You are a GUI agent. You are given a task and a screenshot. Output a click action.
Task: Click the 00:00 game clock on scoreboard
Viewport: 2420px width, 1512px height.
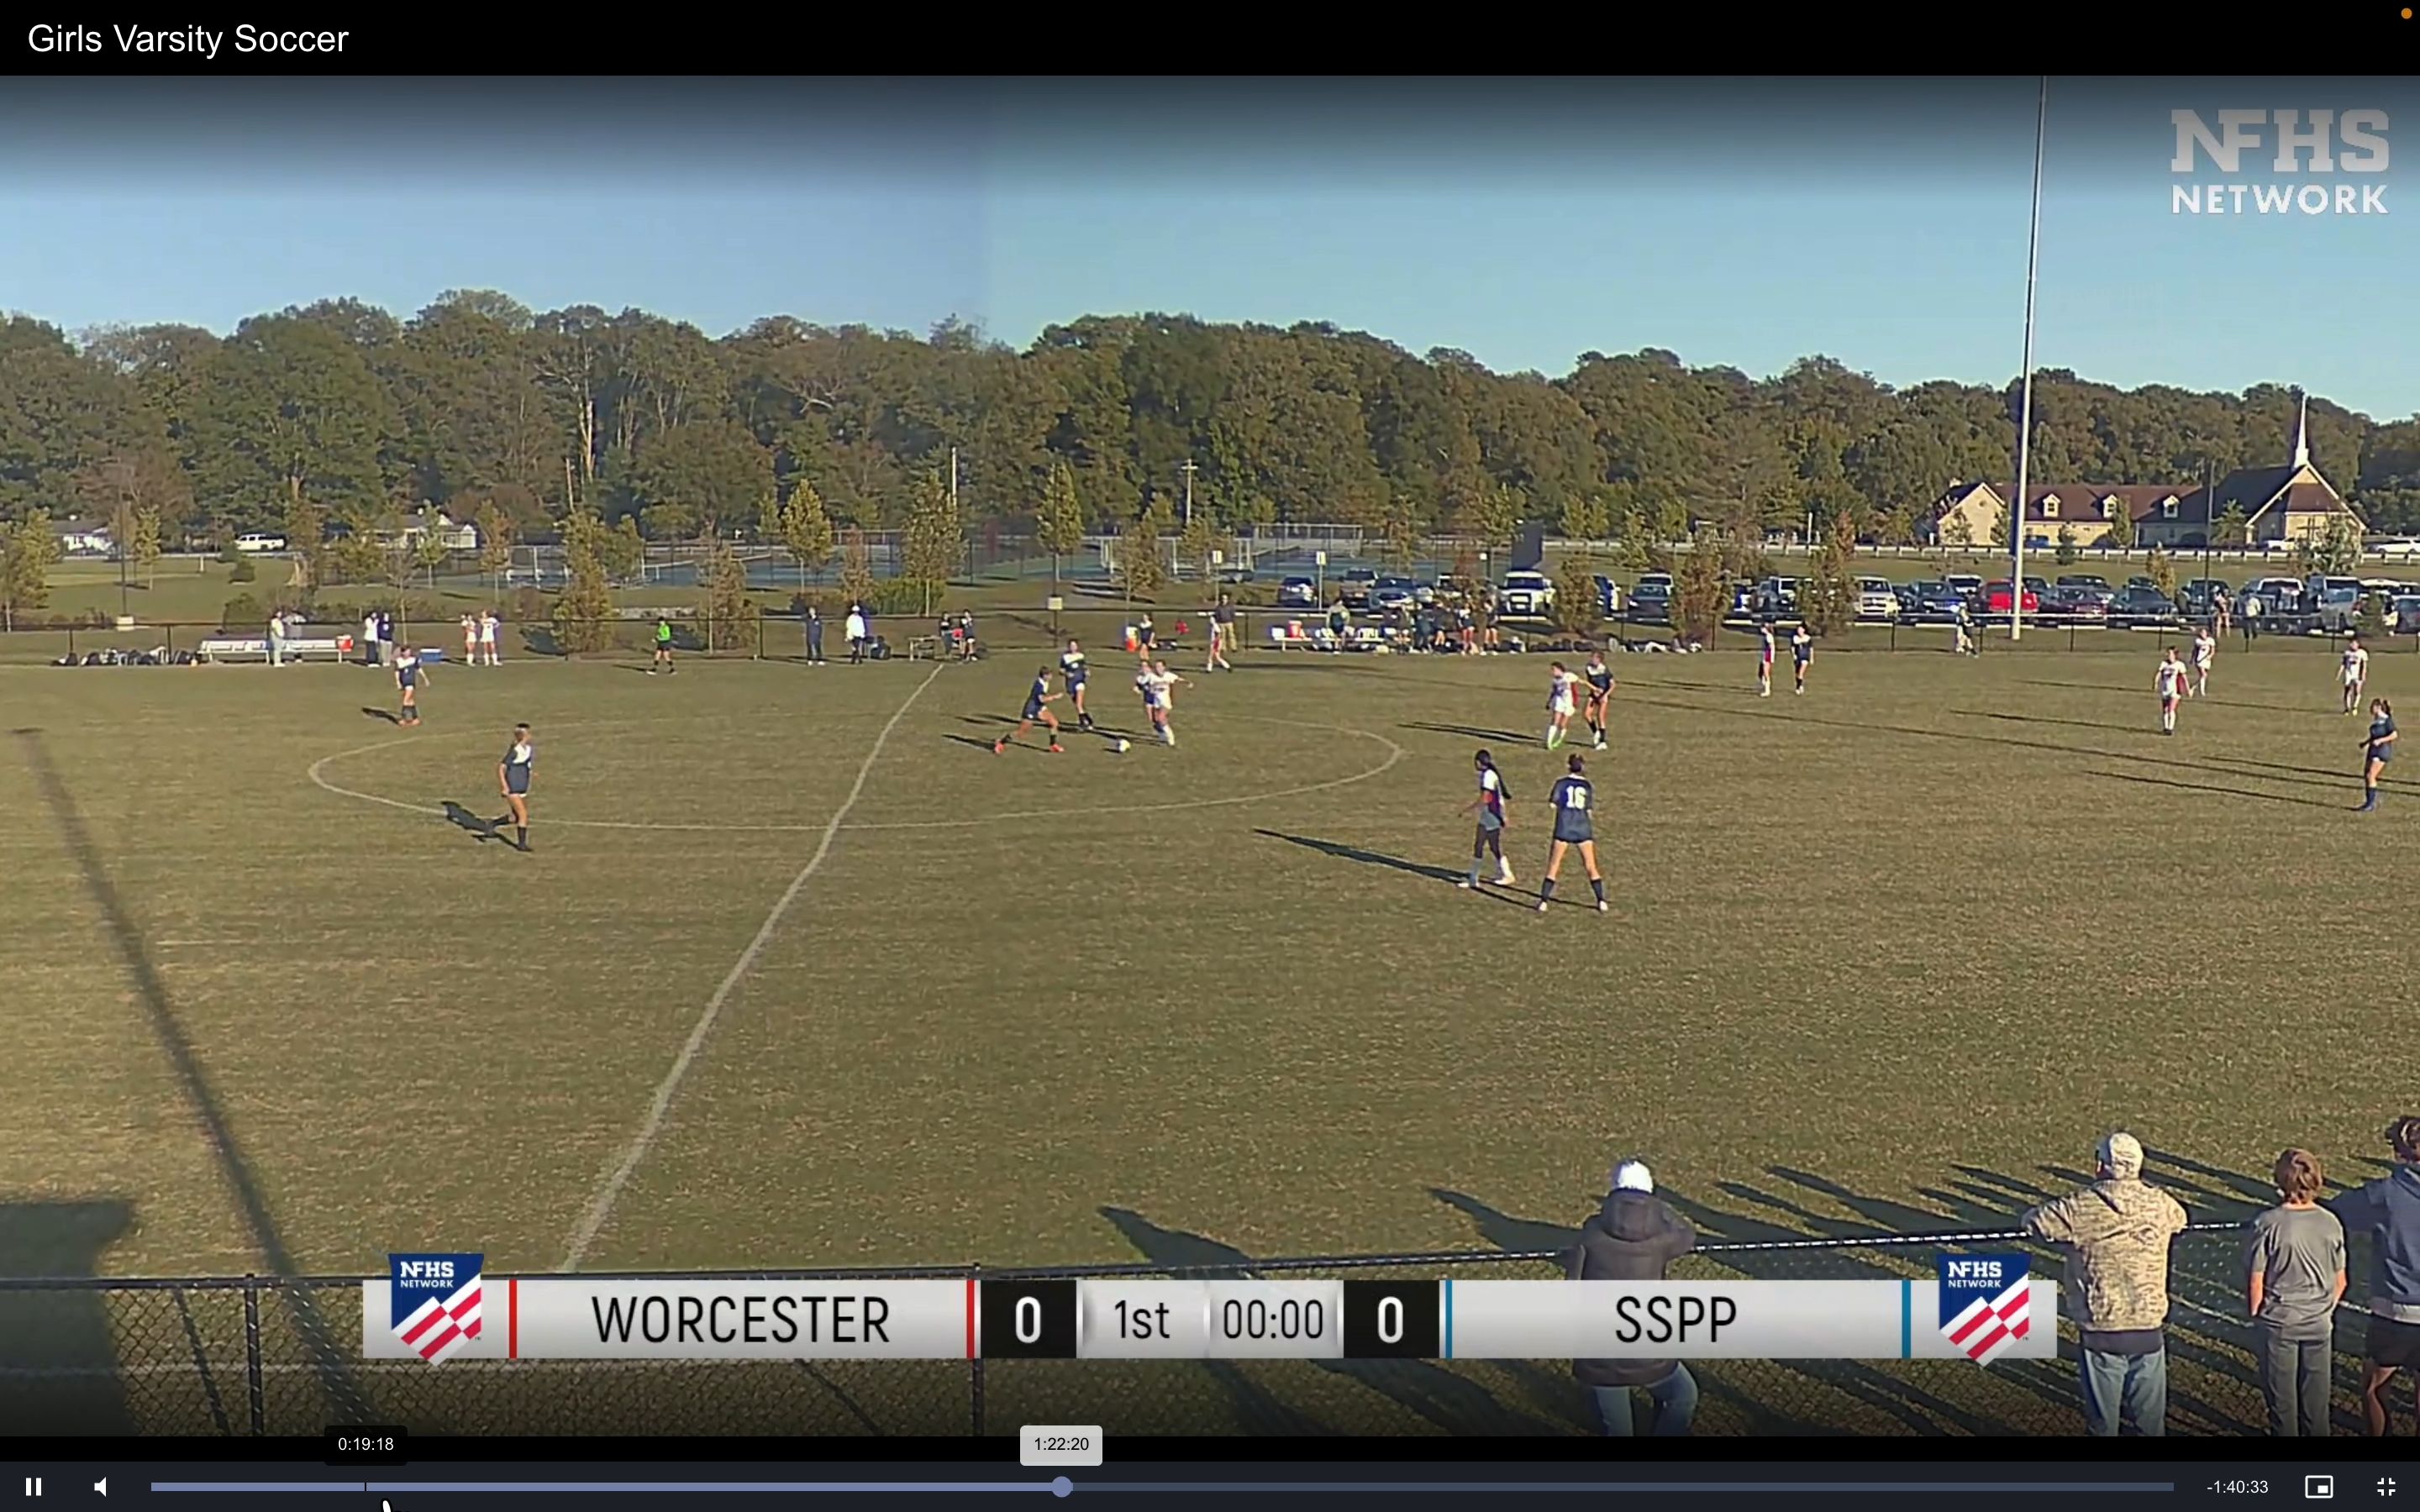(x=1273, y=1319)
